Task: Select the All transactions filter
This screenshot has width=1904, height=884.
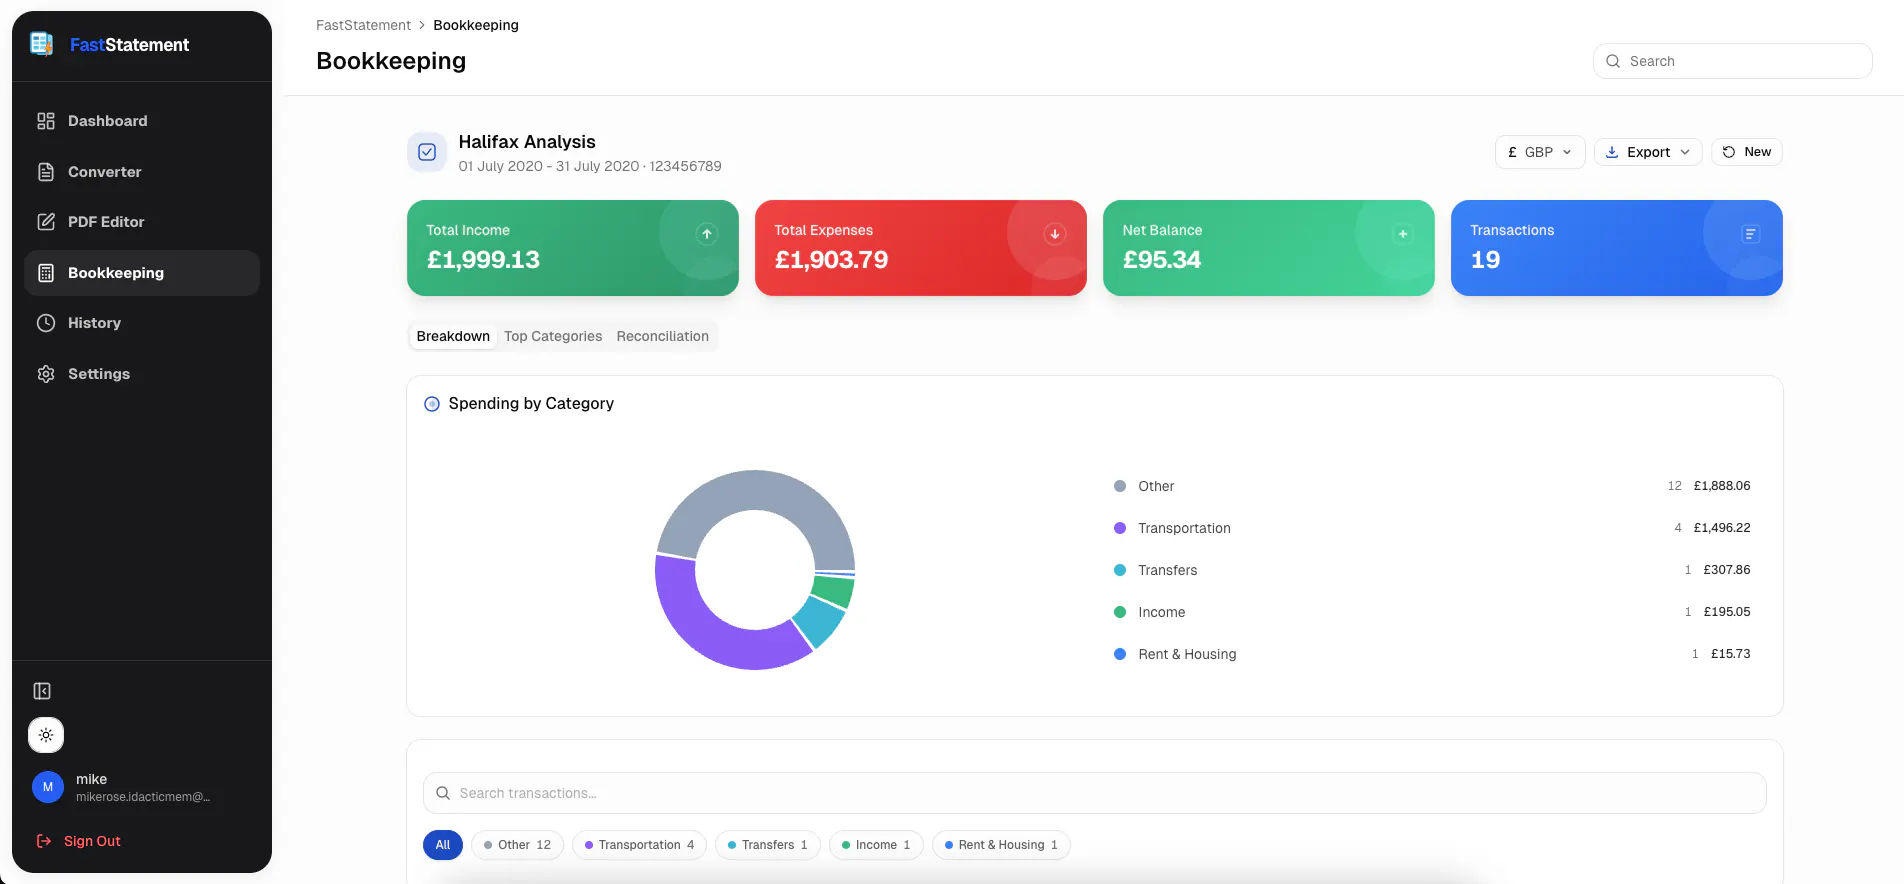Action: [x=443, y=845]
